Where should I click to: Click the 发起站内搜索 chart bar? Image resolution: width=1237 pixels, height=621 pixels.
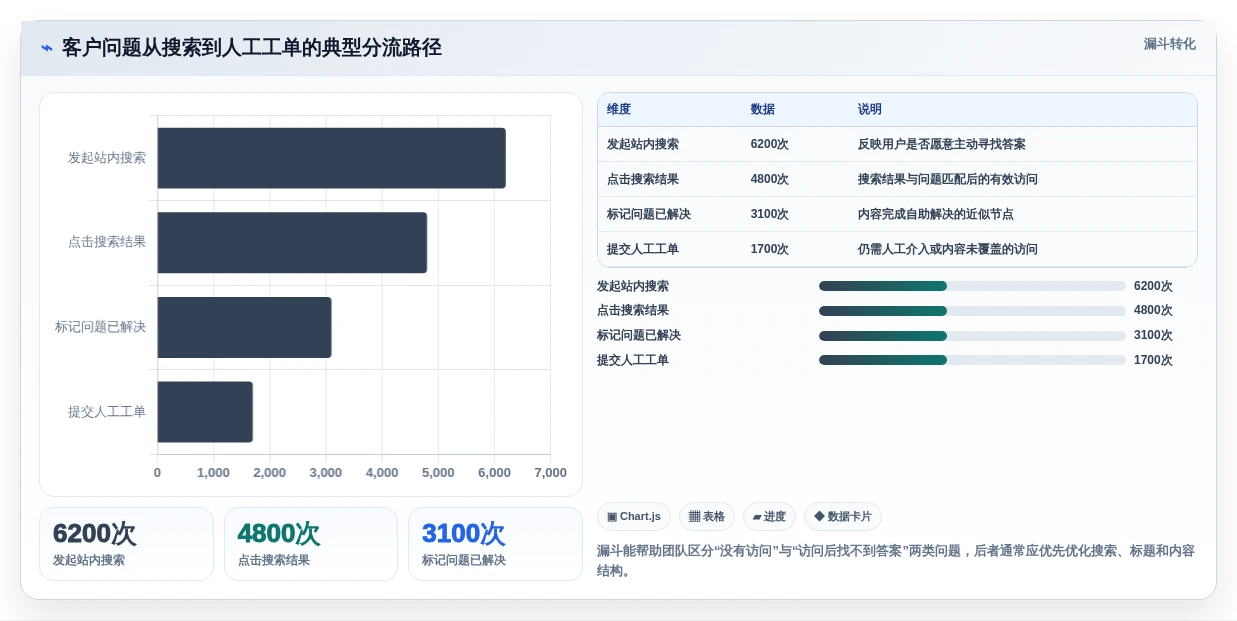(x=331, y=158)
